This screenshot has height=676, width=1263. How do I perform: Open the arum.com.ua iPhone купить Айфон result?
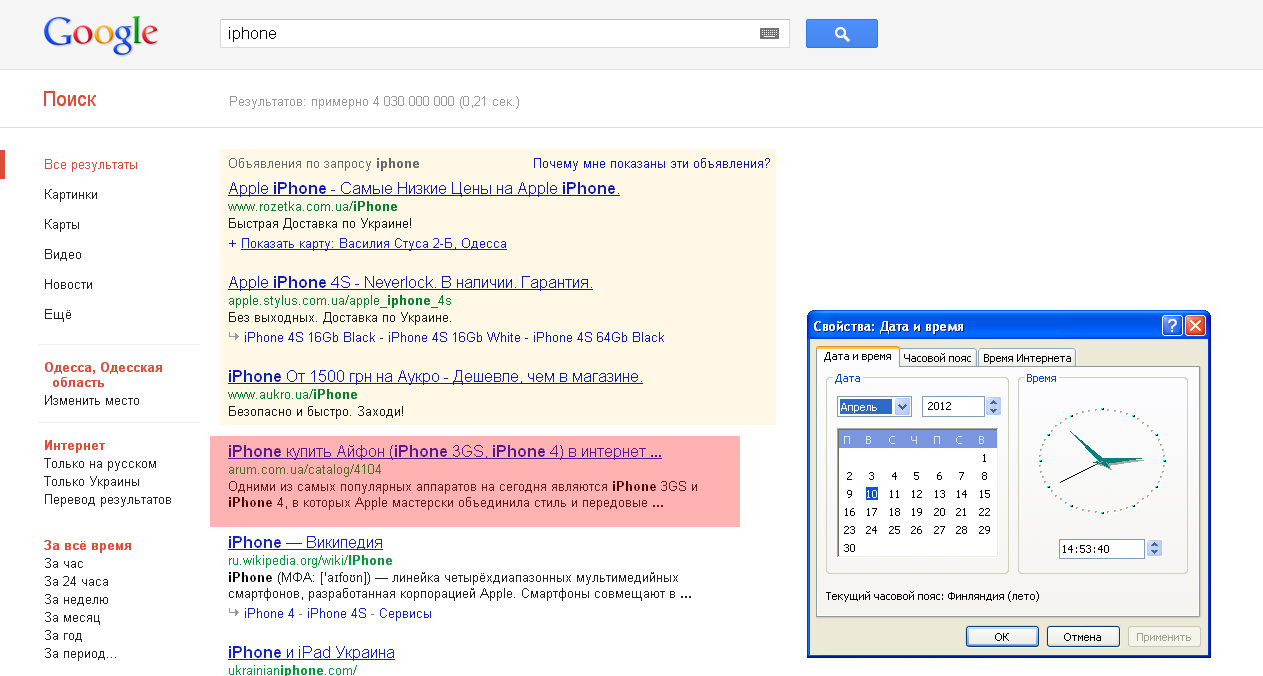(x=445, y=452)
